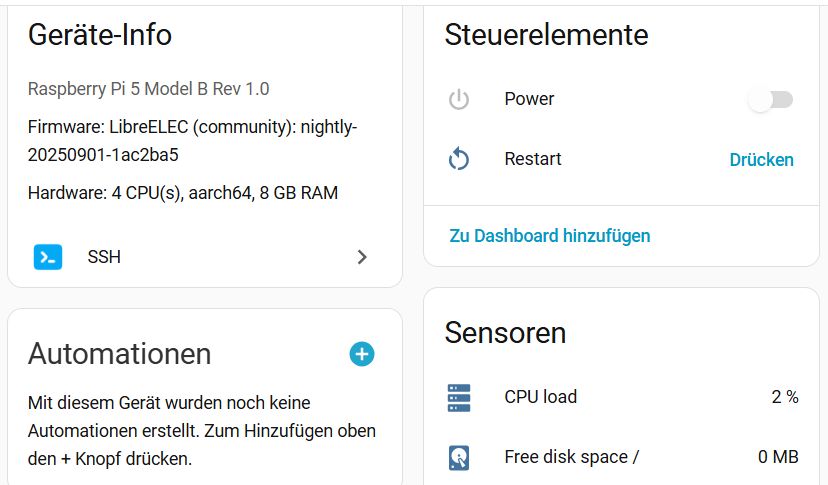828x485 pixels.
Task: Click the Firmware LibreELEC info text
Action: tap(192, 141)
